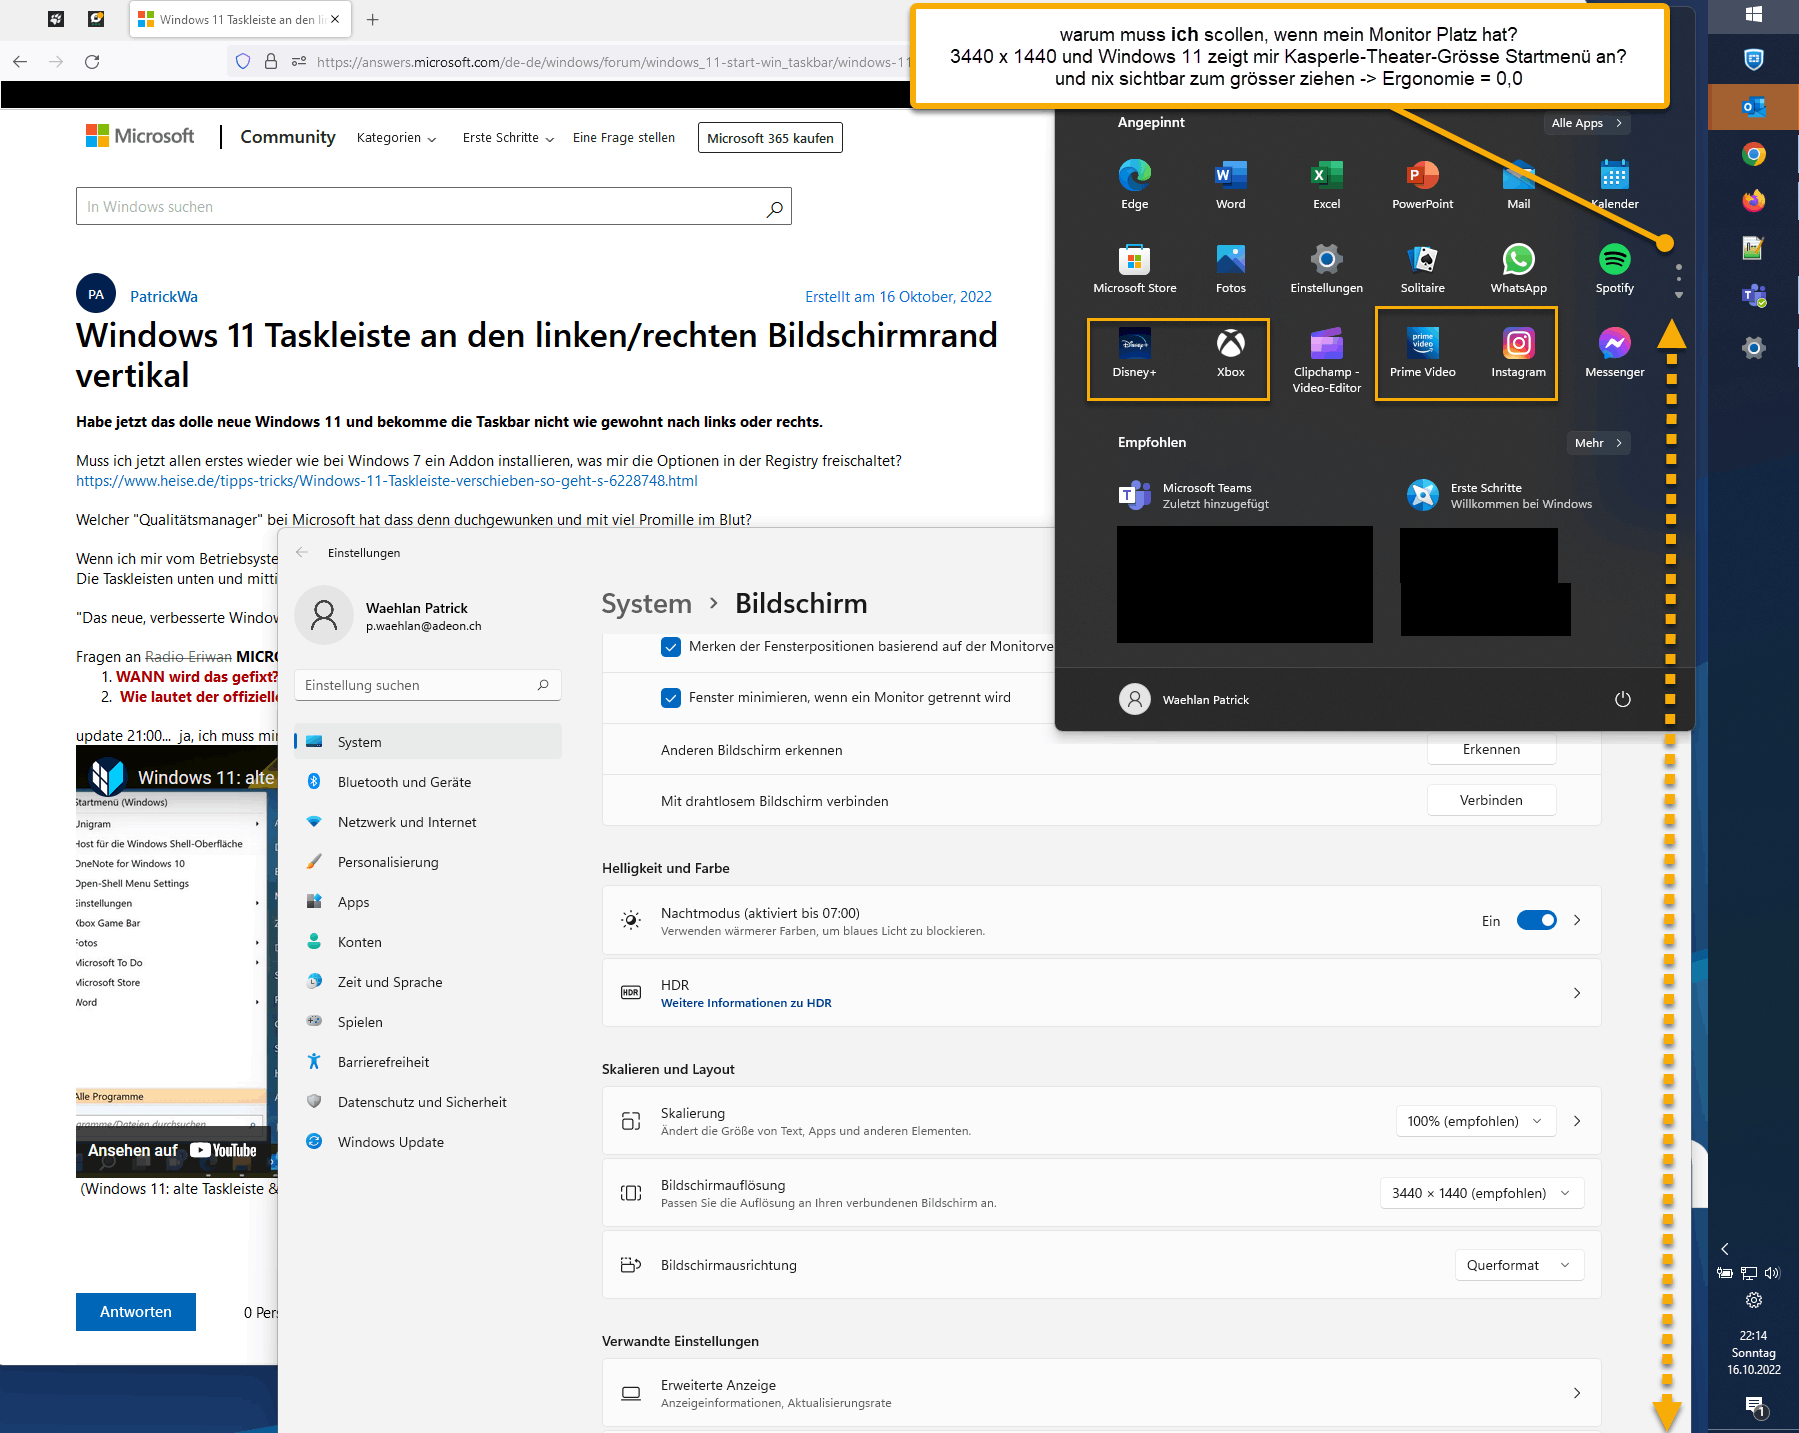Launch PowerPoint from Start menu
The image size is (1799, 1433).
click(x=1422, y=185)
